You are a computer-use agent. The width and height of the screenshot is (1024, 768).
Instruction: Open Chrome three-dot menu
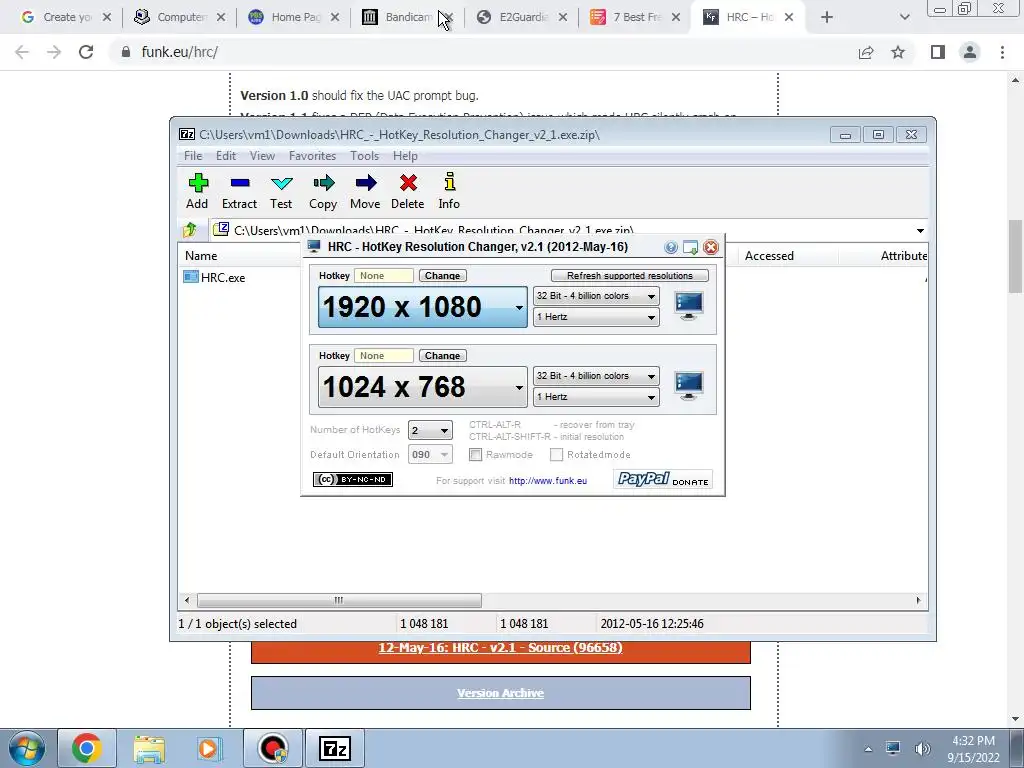coord(1002,52)
